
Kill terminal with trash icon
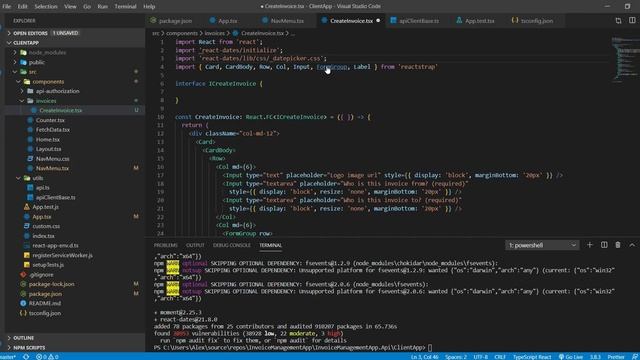[x=618, y=245]
